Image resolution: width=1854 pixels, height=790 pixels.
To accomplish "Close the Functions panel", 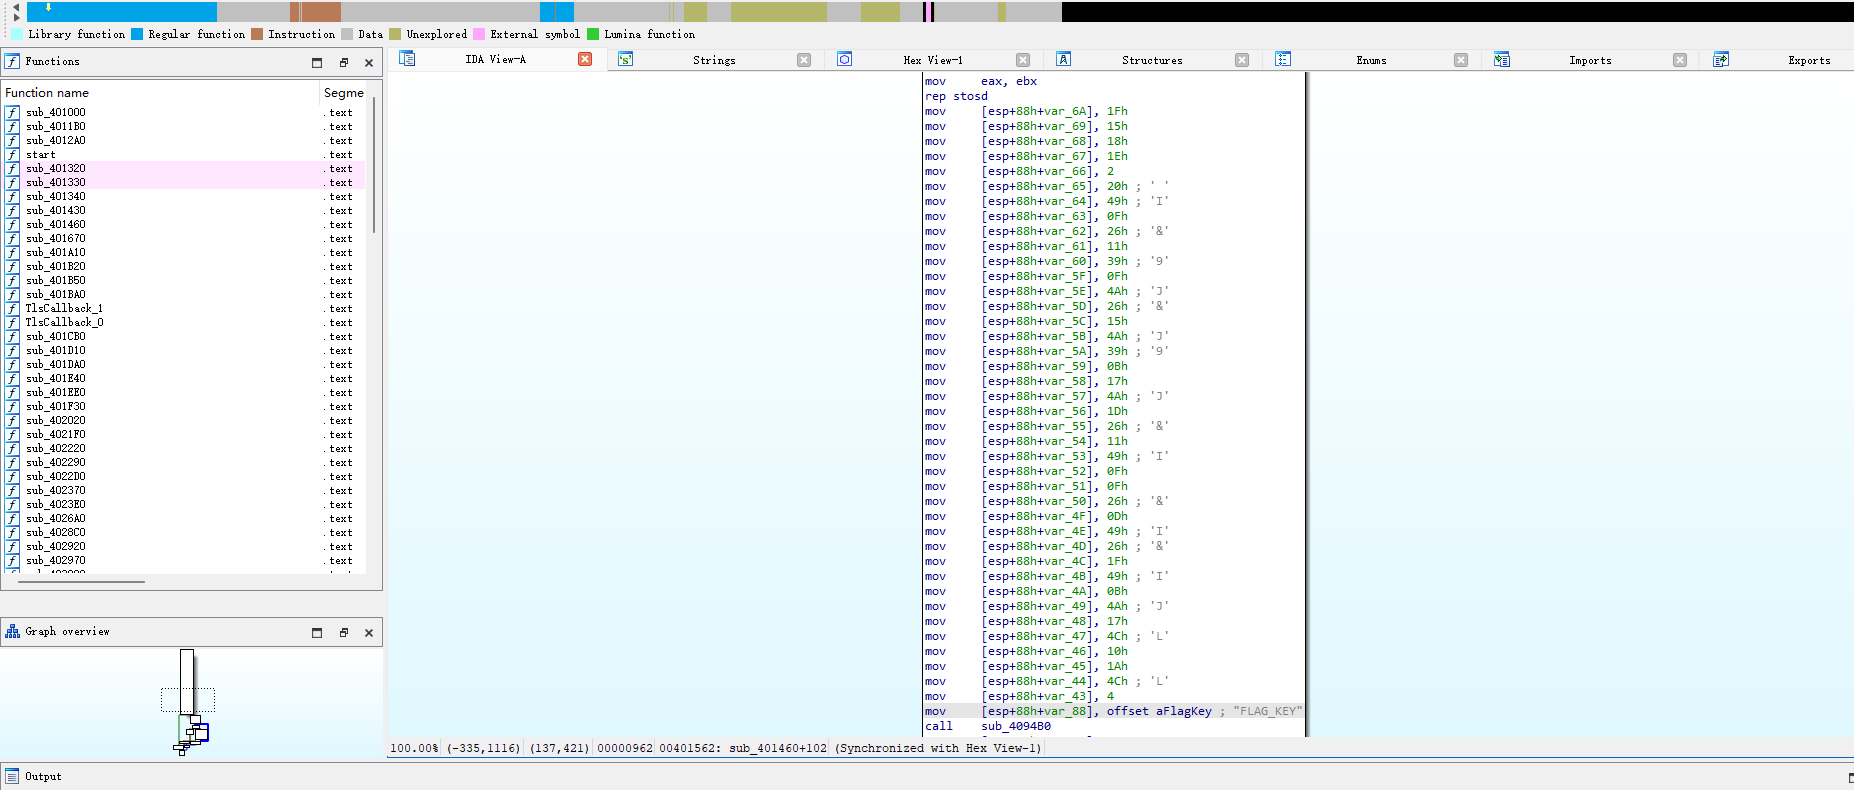I will coord(369,62).
